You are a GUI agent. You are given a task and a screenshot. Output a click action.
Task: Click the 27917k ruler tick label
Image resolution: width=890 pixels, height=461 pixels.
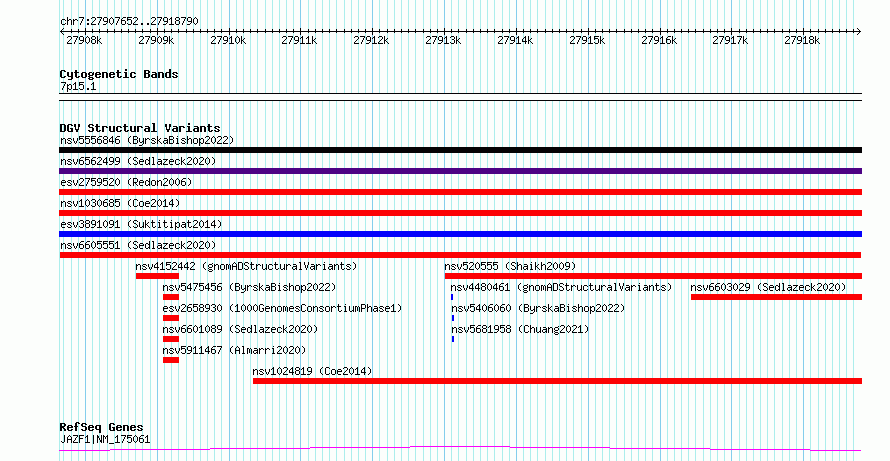731,41
